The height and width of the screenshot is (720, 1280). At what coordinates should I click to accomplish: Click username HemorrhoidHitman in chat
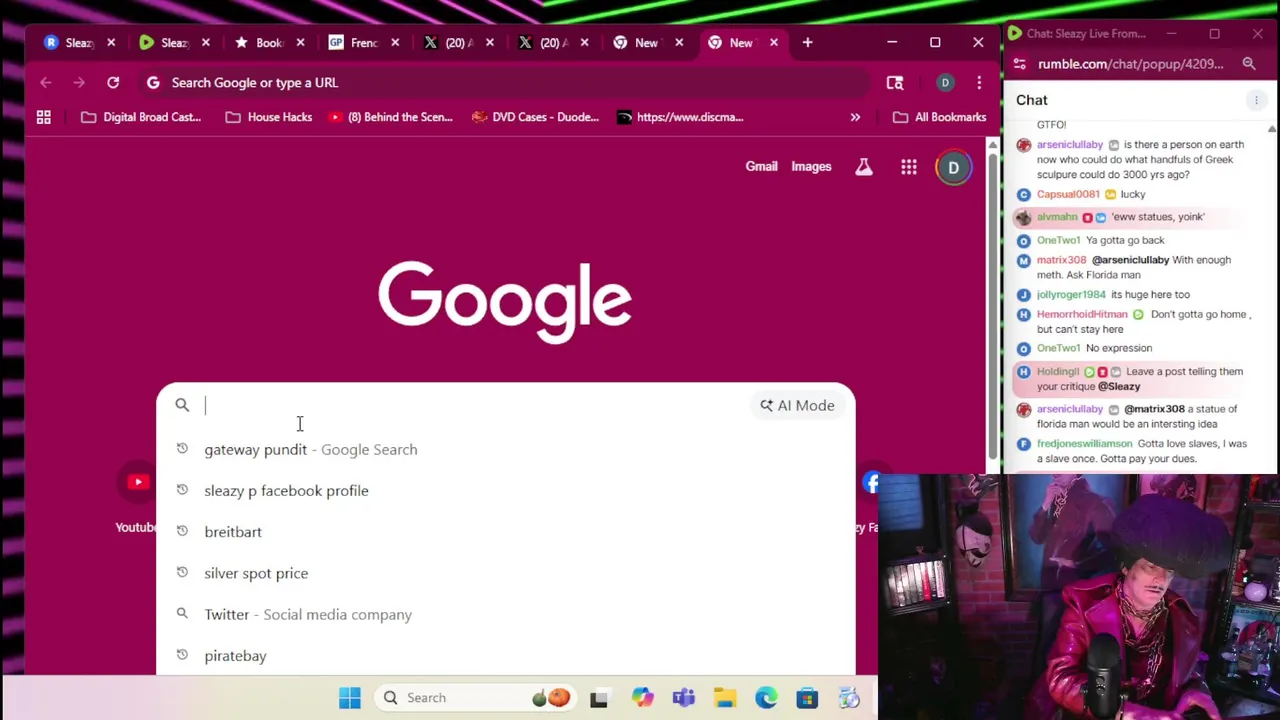point(1081,314)
